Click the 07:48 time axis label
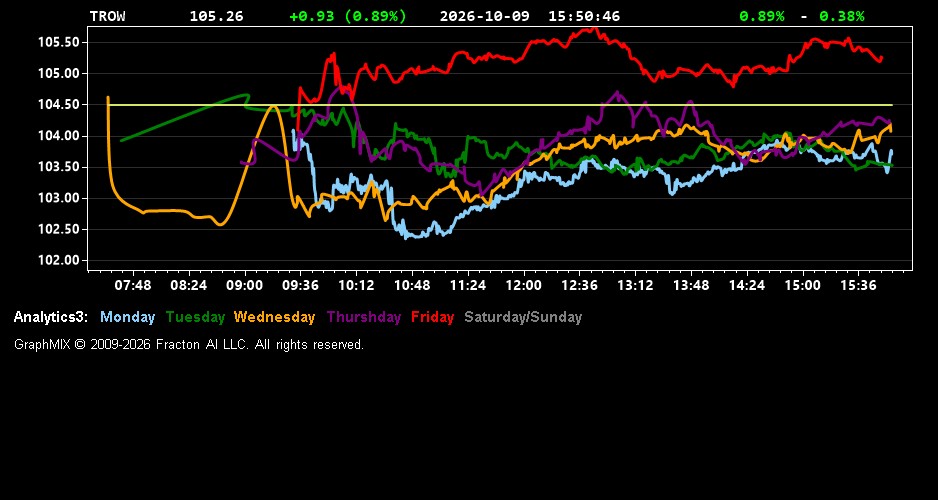This screenshot has height=500, width=938. click(133, 286)
